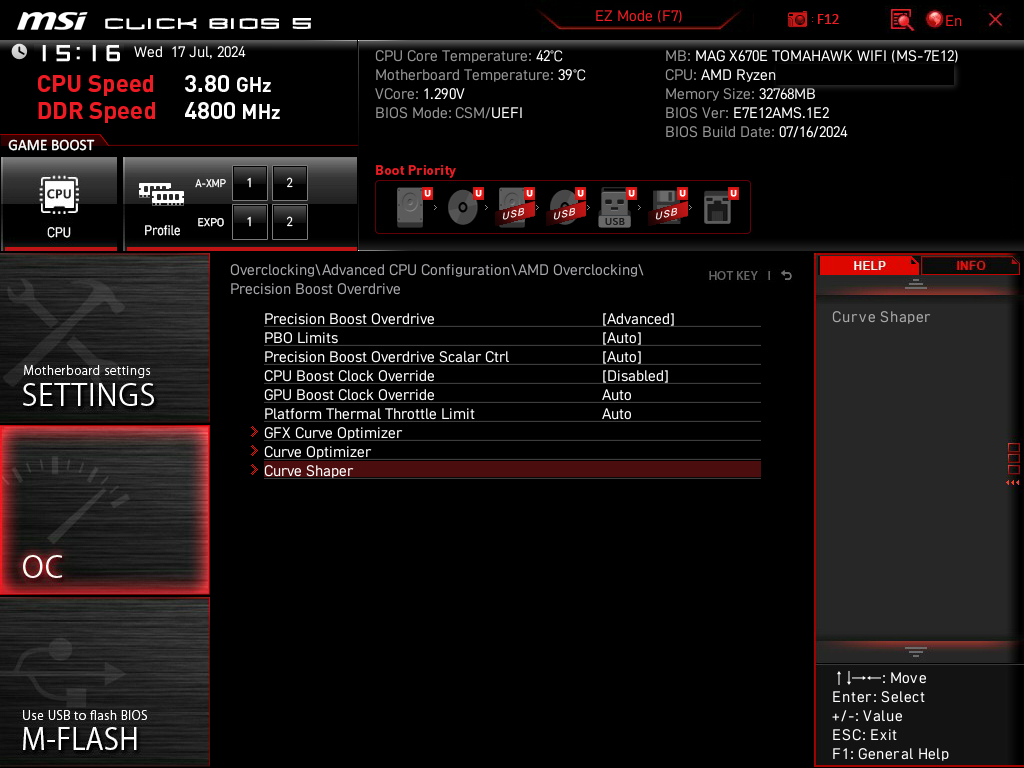Select the network boot device icon
1024x768 pixels.
(717, 207)
